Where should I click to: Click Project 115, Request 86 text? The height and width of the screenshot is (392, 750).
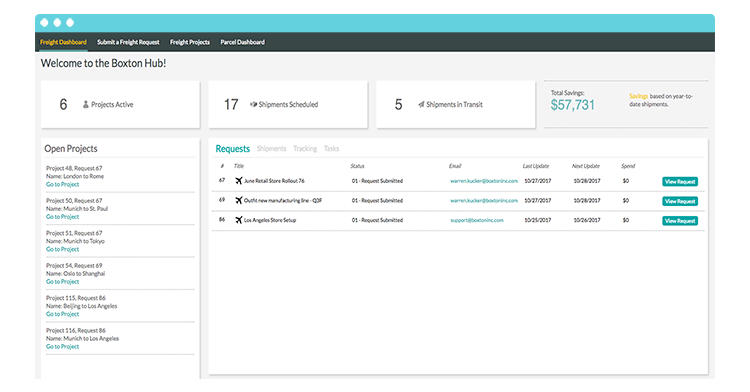coord(76,298)
